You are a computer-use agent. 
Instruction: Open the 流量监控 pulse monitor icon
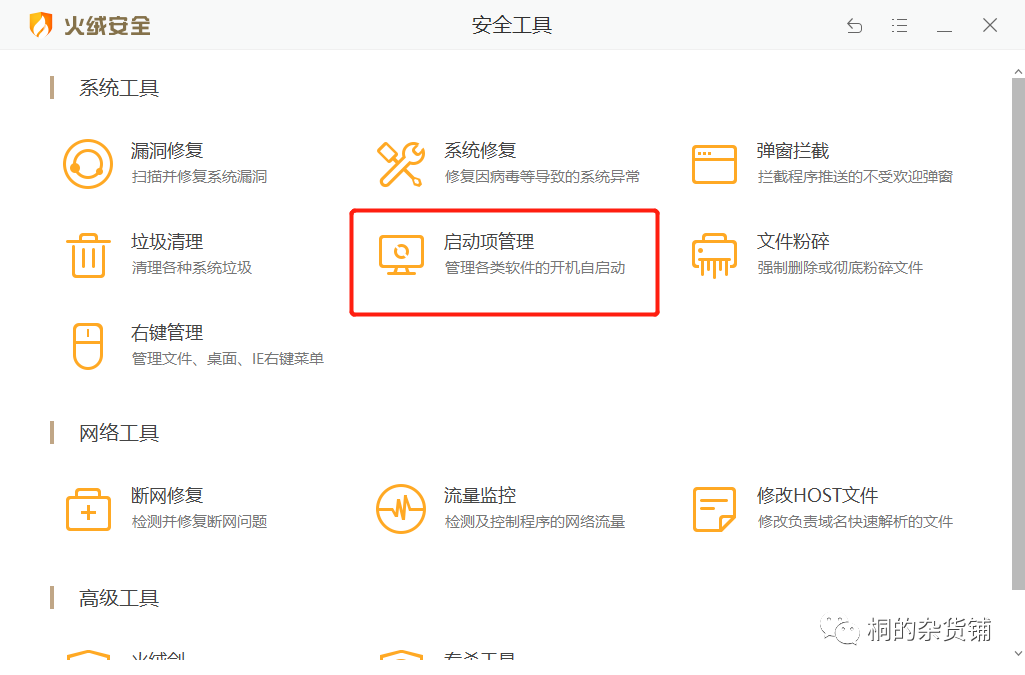click(401, 509)
